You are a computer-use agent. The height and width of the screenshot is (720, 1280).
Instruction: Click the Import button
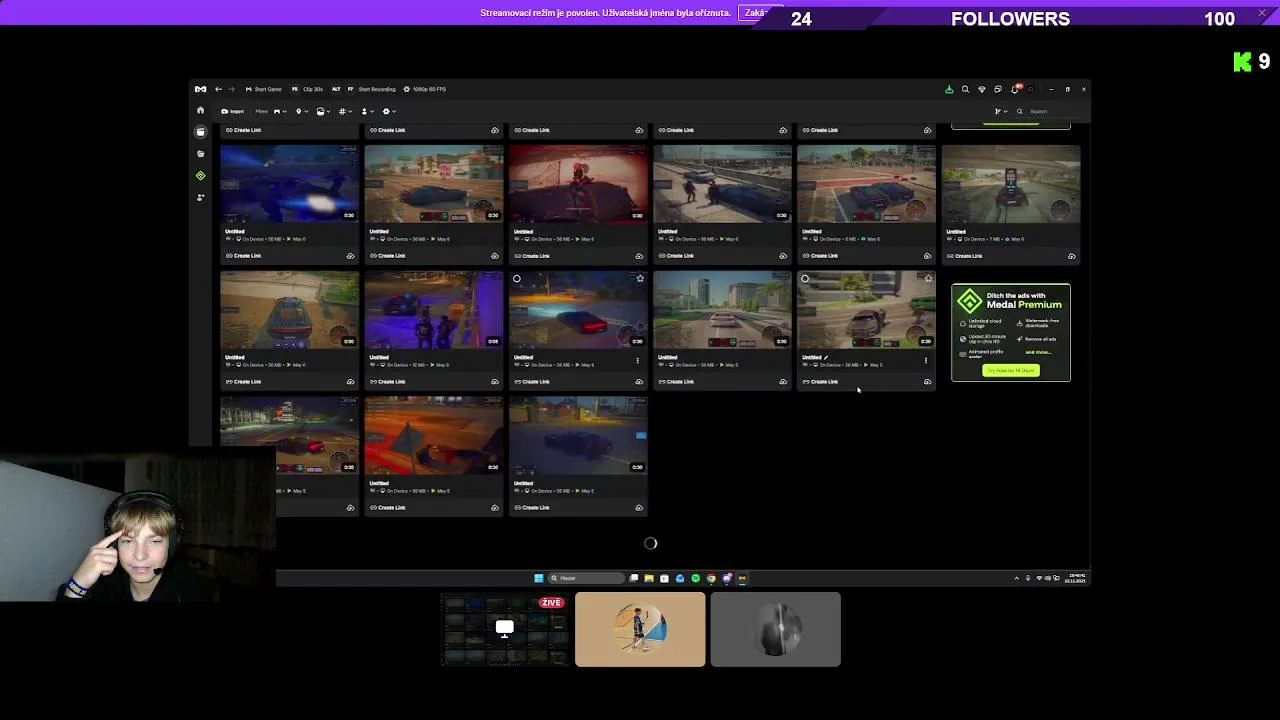coord(232,111)
